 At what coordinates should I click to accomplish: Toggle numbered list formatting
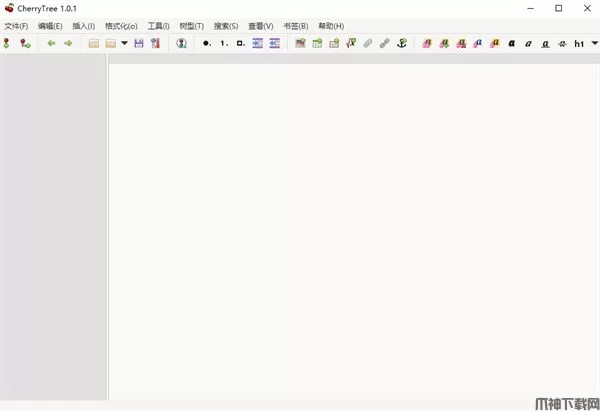click(x=224, y=43)
